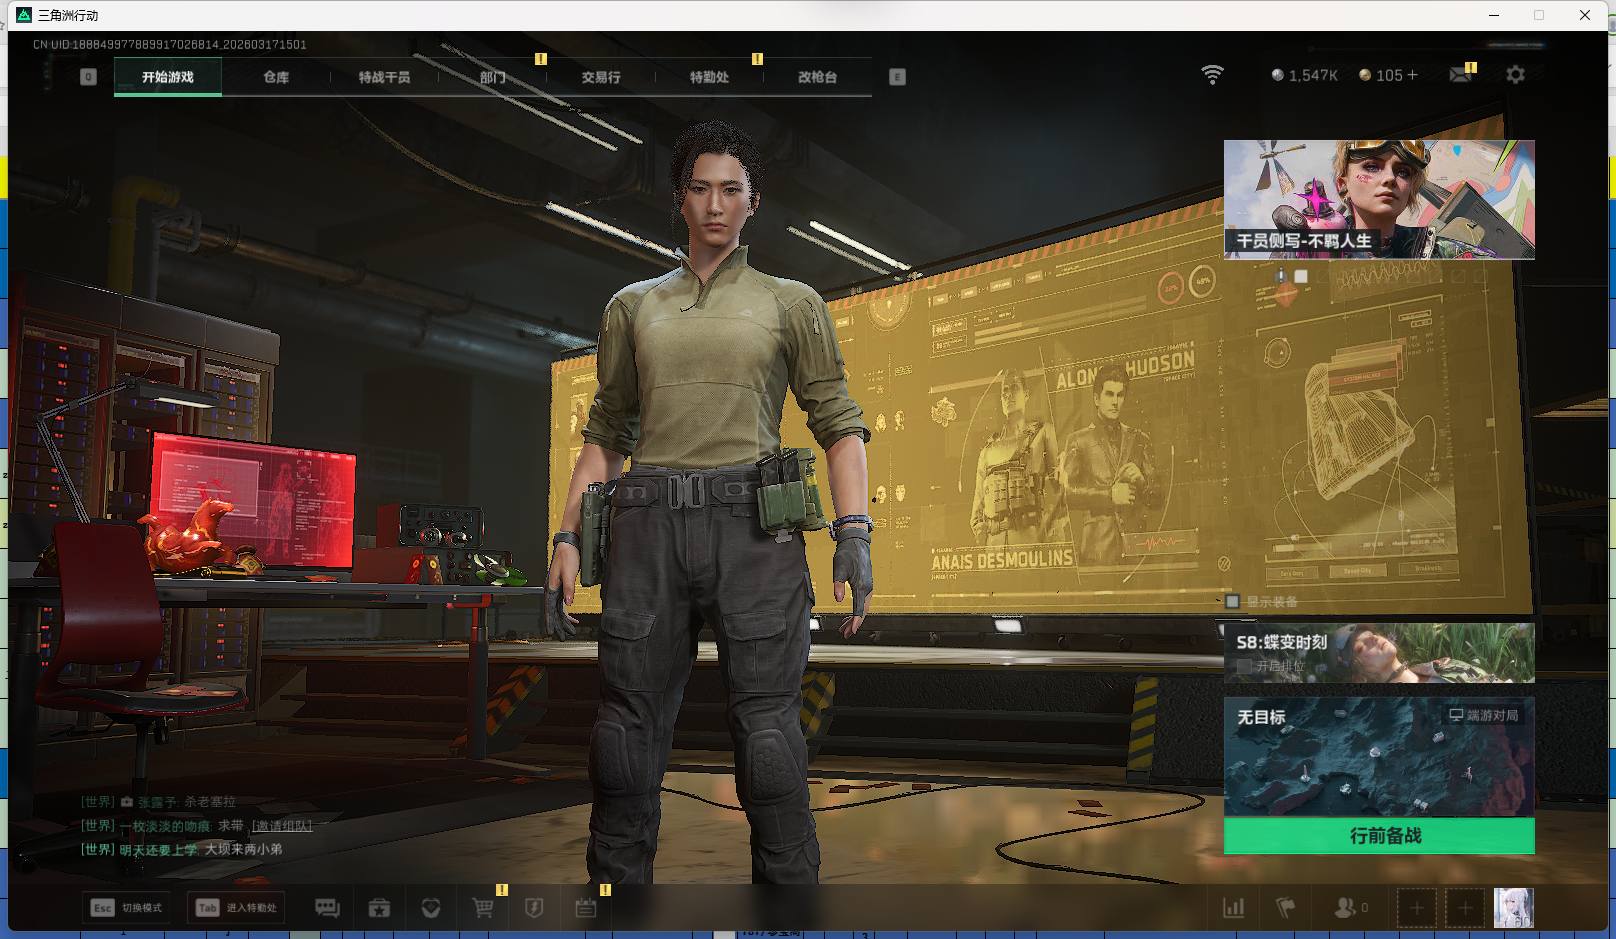Screen dimensions: 1616x939
Task: Click the first empty teammate slot plus
Action: pos(1416,908)
